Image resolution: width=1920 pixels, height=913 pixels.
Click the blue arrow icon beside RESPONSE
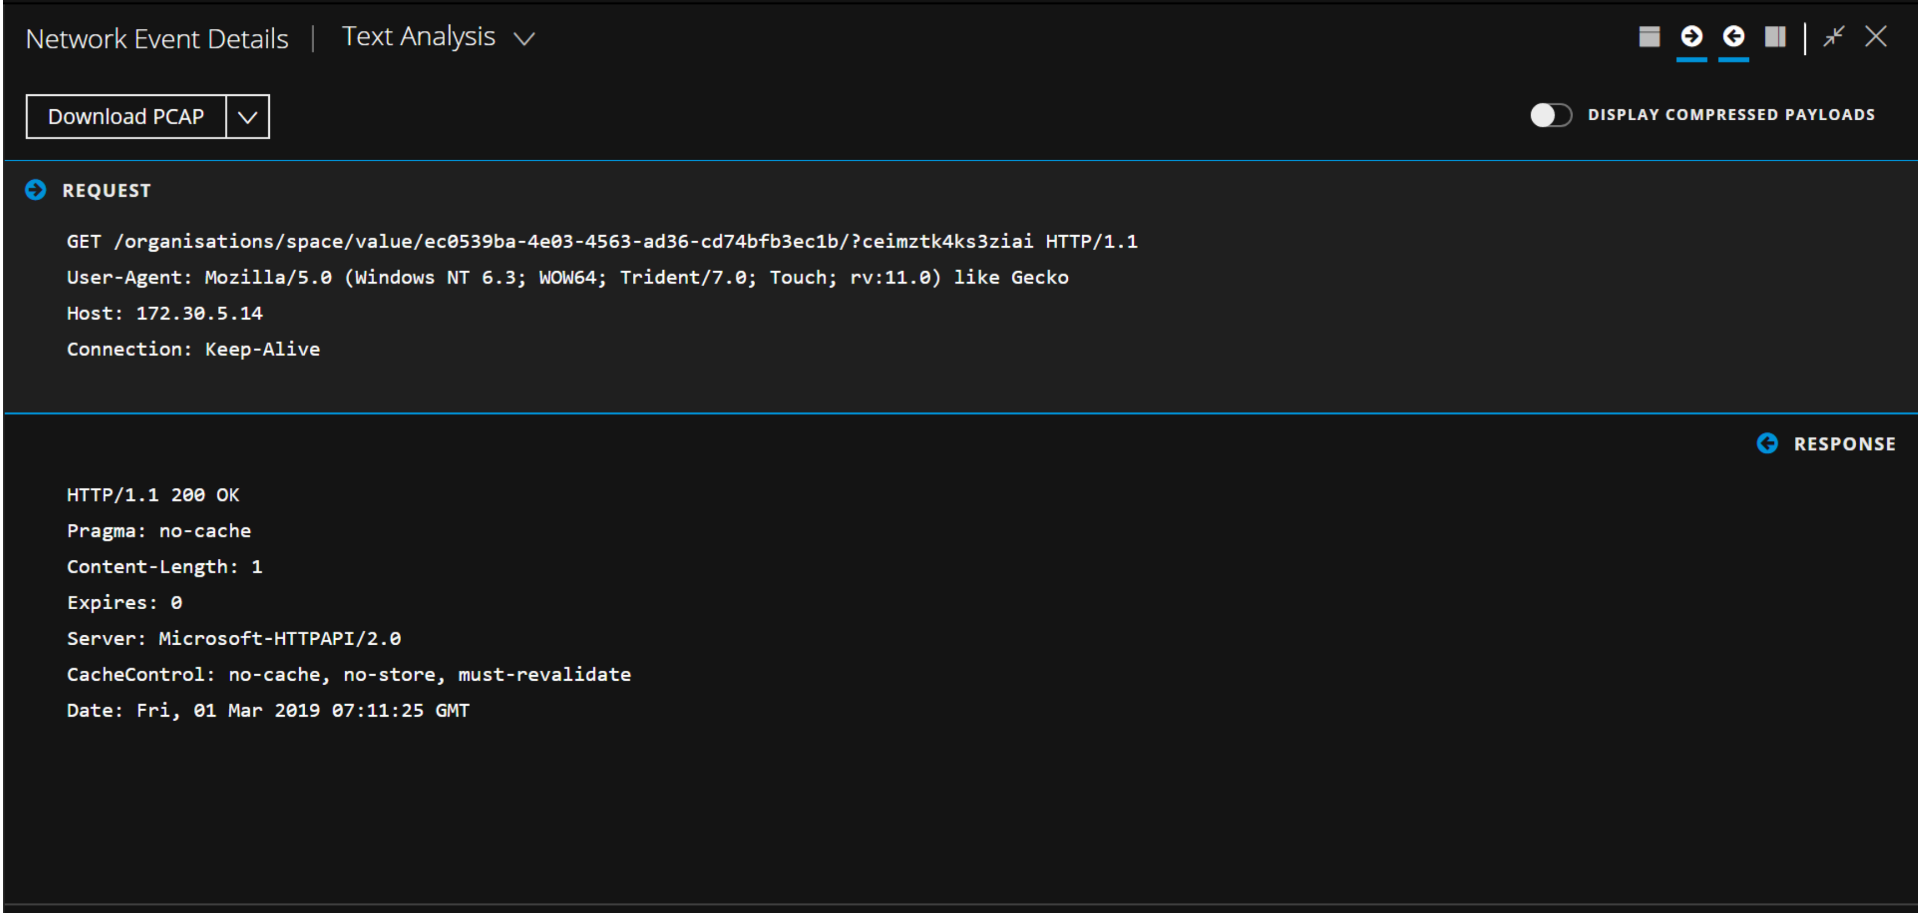(1767, 443)
